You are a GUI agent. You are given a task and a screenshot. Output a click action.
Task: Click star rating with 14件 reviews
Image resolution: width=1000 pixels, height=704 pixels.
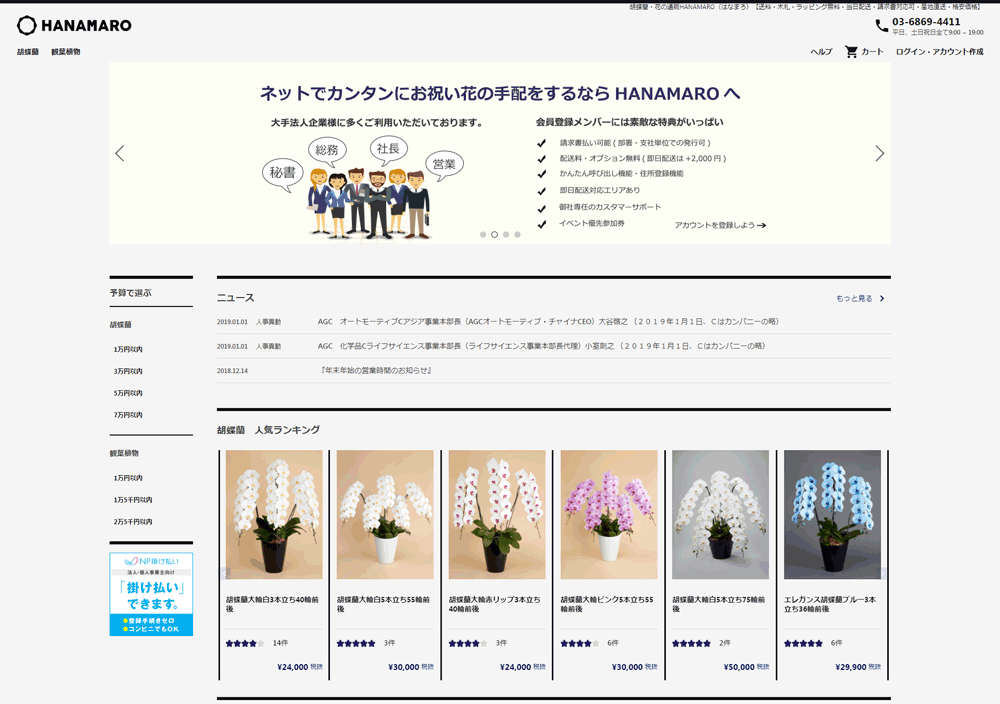coord(245,643)
